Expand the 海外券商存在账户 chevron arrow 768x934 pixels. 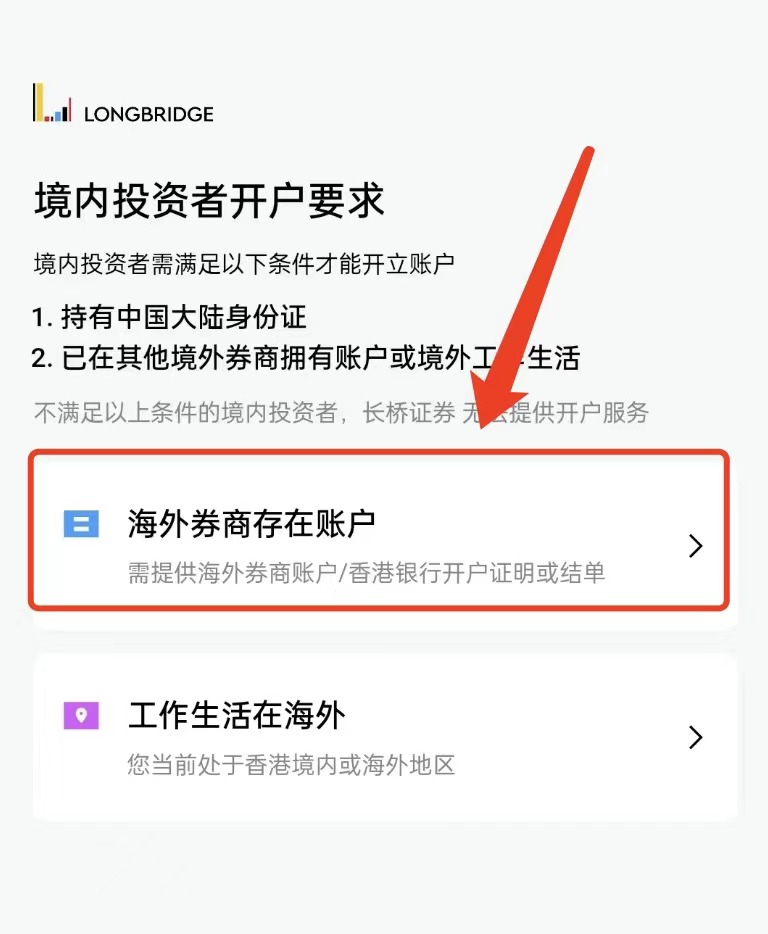(695, 546)
